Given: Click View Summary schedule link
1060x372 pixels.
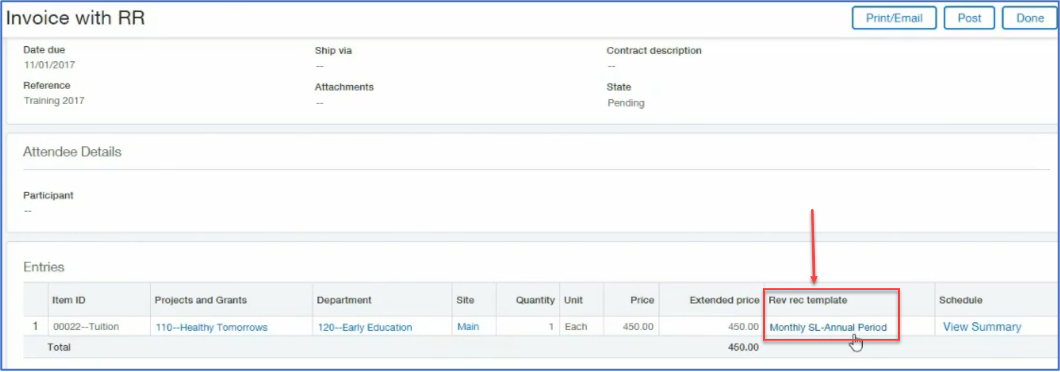Looking at the screenshot, I should 982,327.
